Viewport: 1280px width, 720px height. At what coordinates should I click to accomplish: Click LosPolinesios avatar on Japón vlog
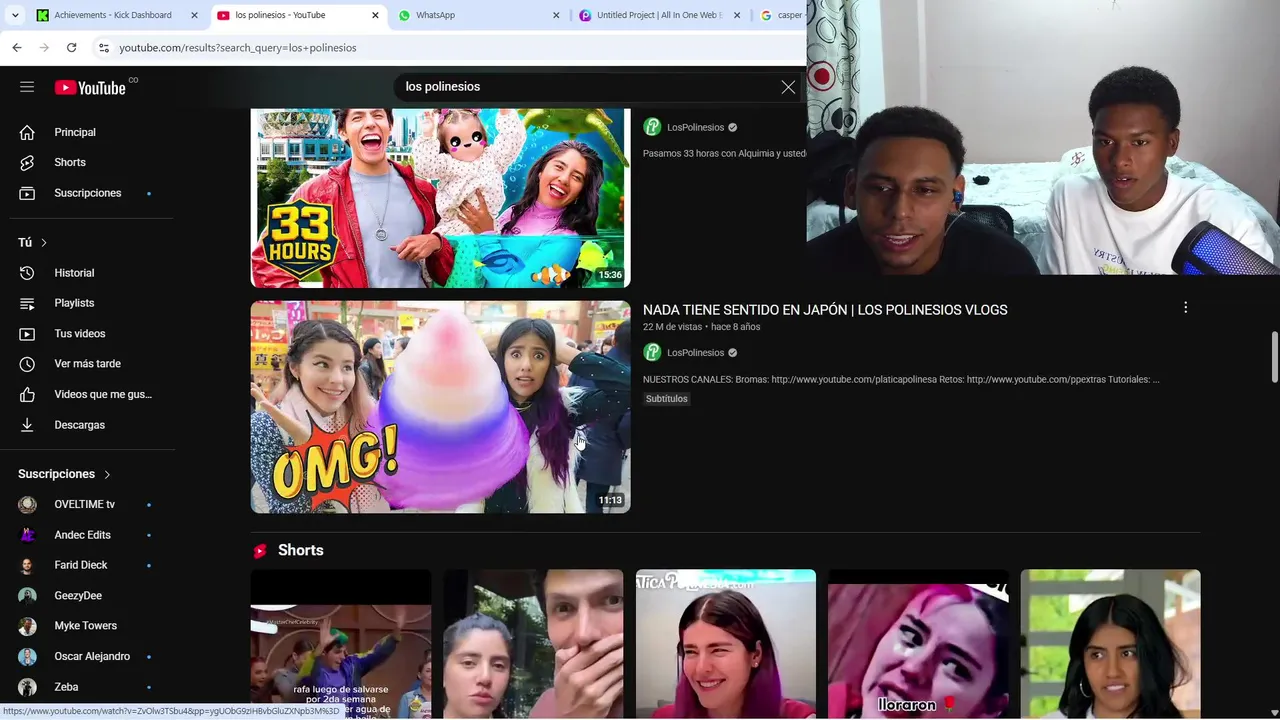tap(652, 352)
